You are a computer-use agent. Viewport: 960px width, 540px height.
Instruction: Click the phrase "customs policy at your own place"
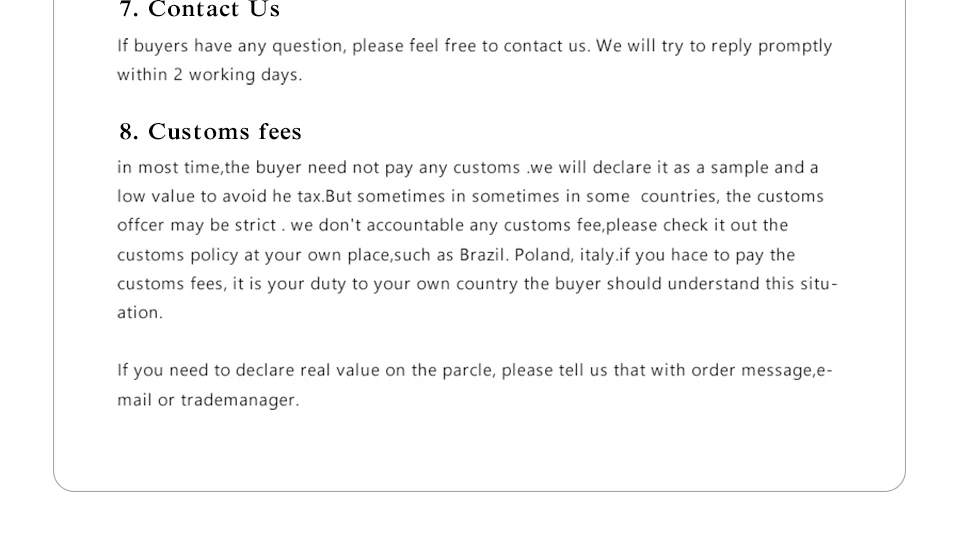click(259, 255)
